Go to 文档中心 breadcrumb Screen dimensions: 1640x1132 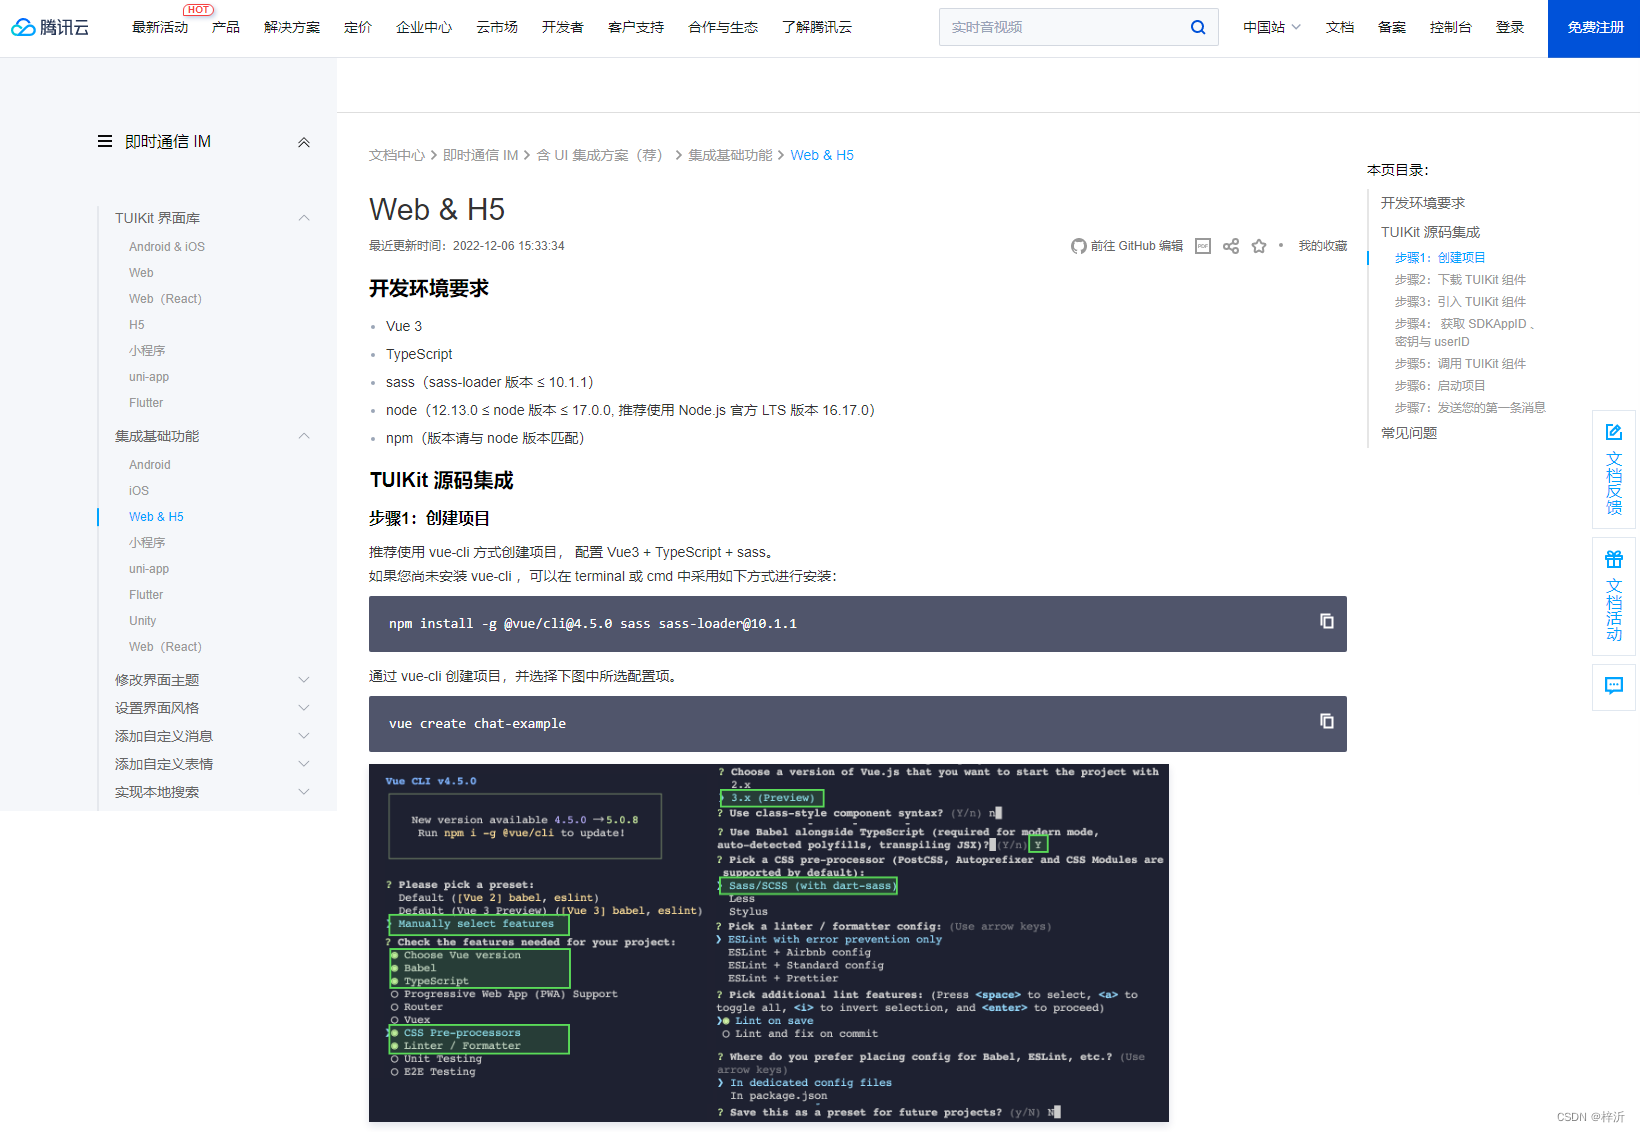coord(397,155)
